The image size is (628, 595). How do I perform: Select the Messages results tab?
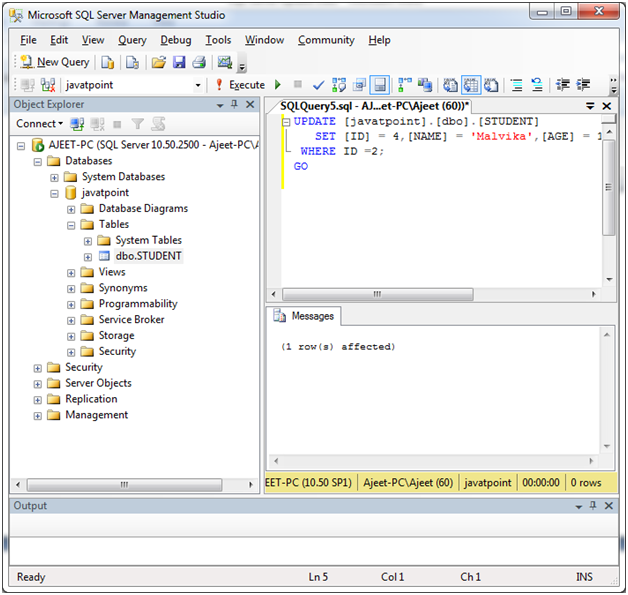(304, 316)
